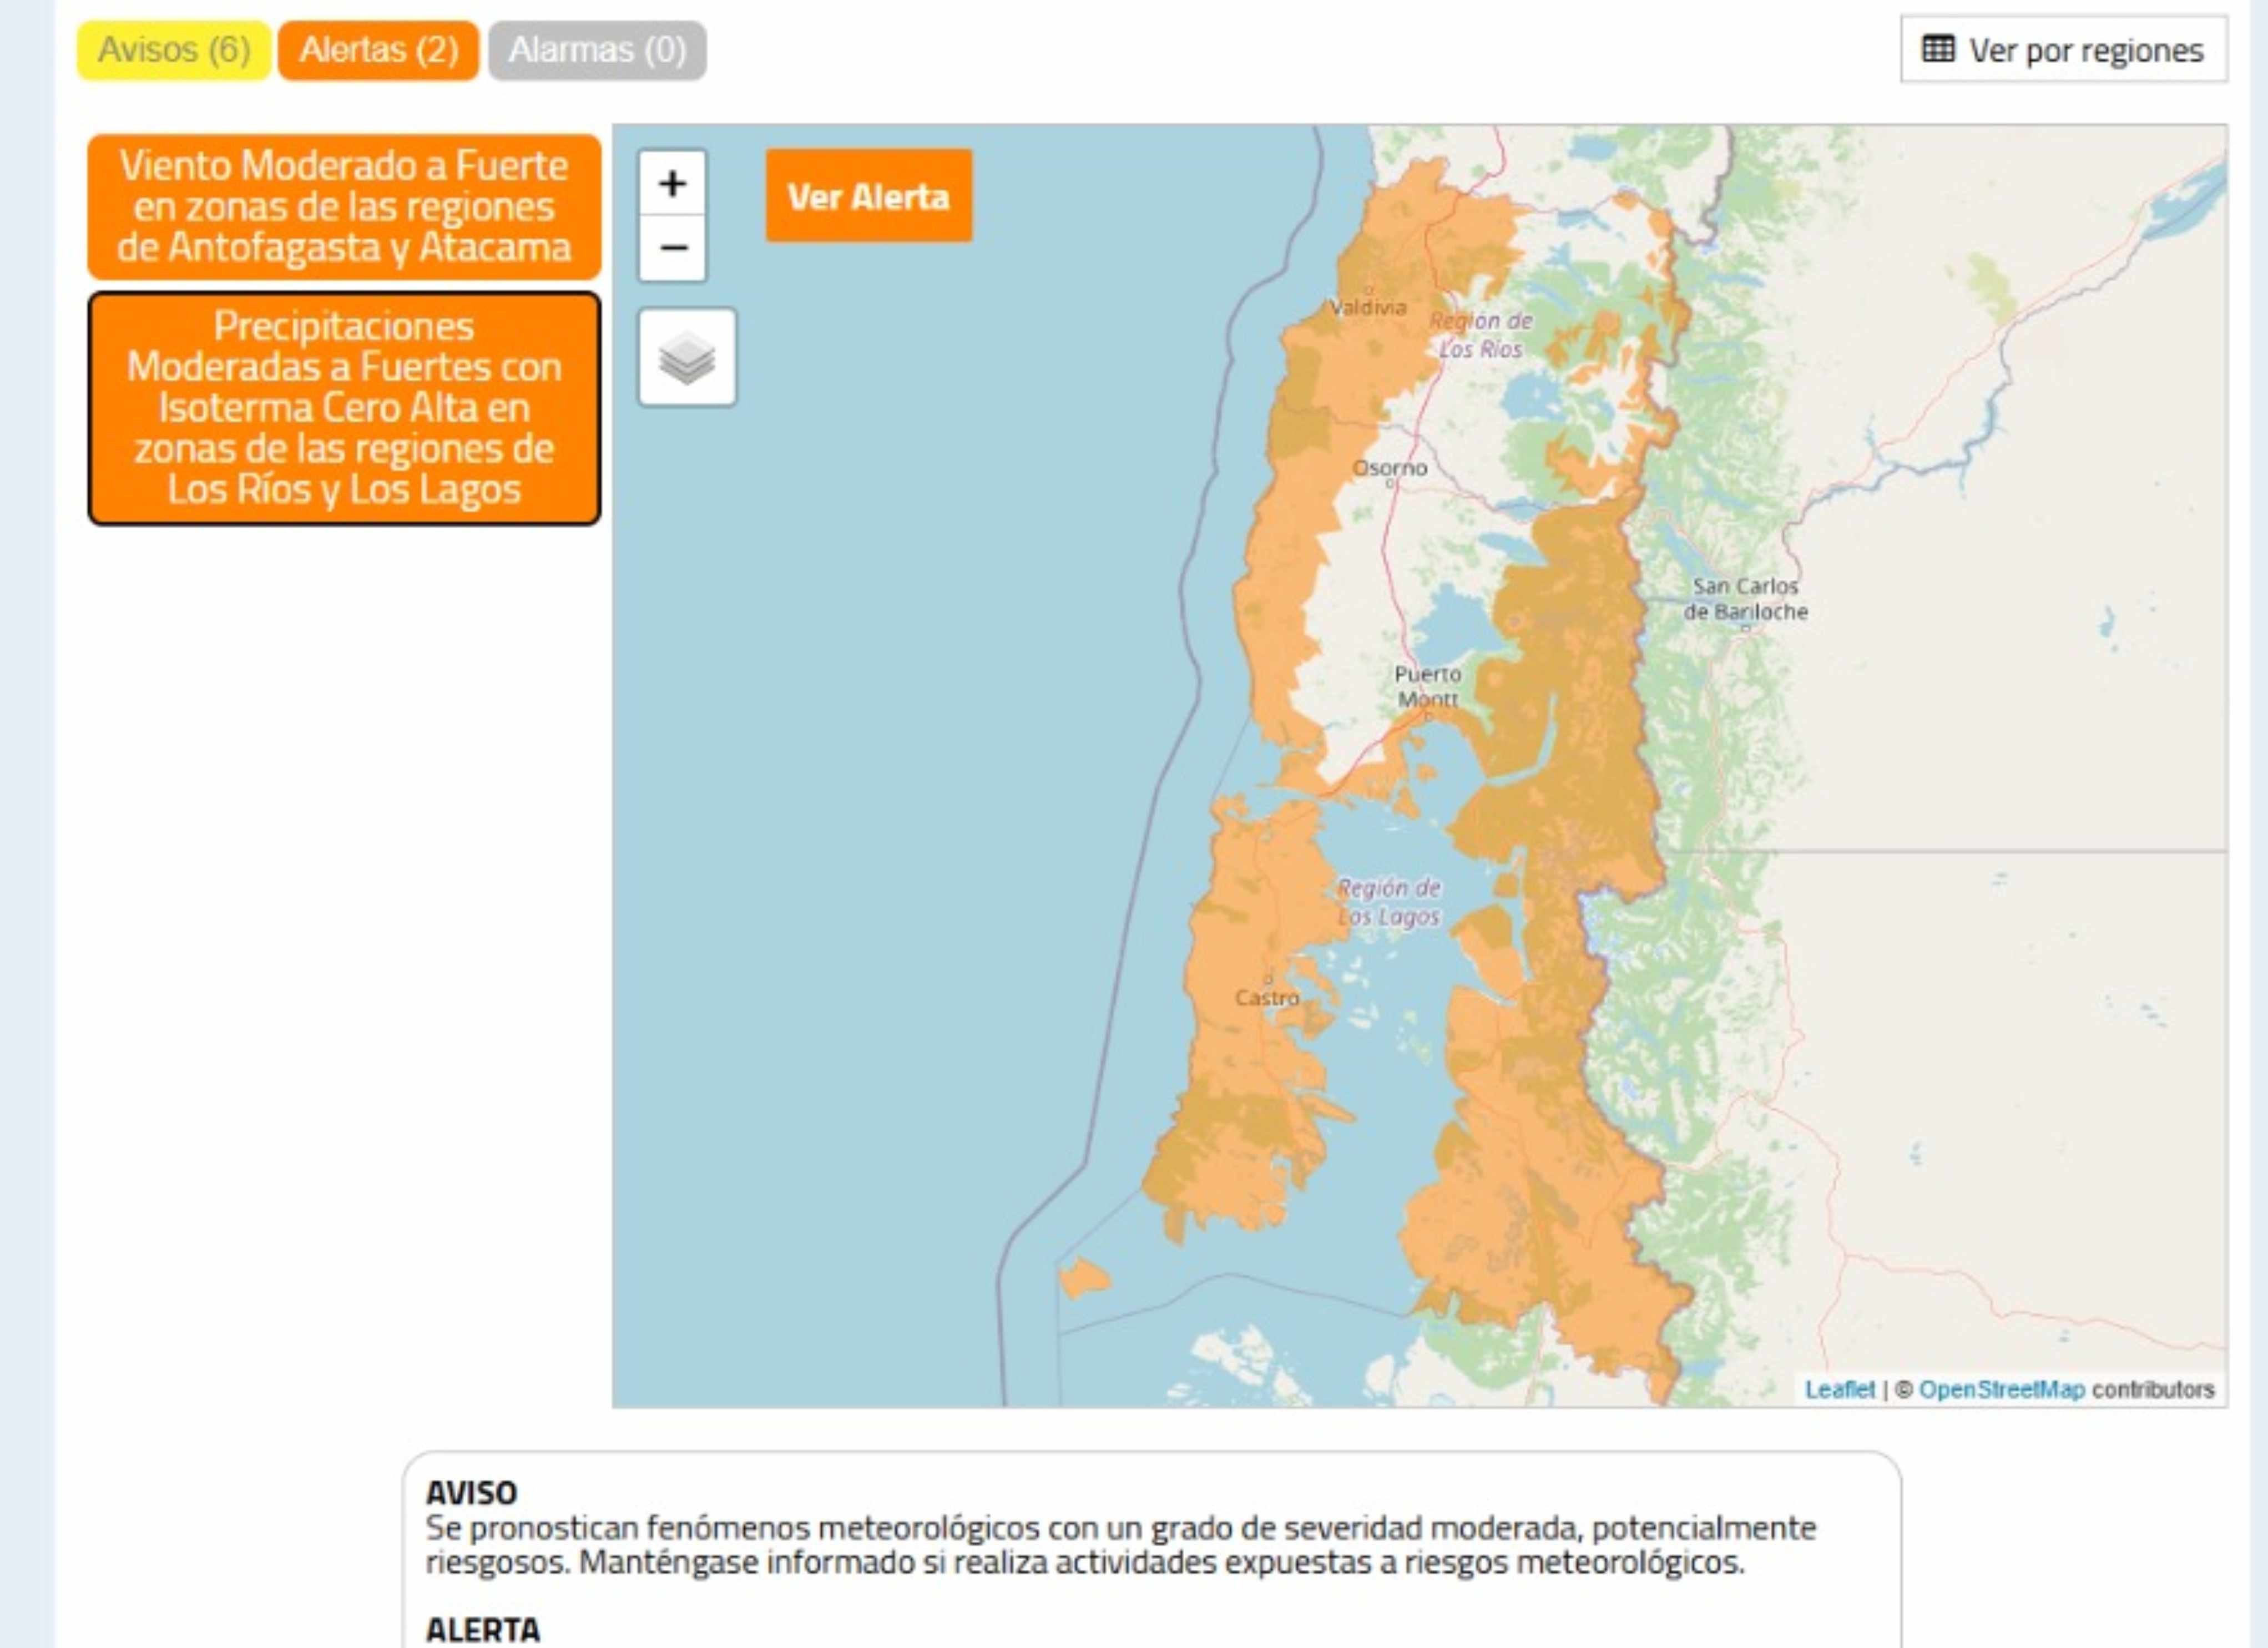
Task: Switch to the Alertas (2) tab
Action: pos(378,50)
